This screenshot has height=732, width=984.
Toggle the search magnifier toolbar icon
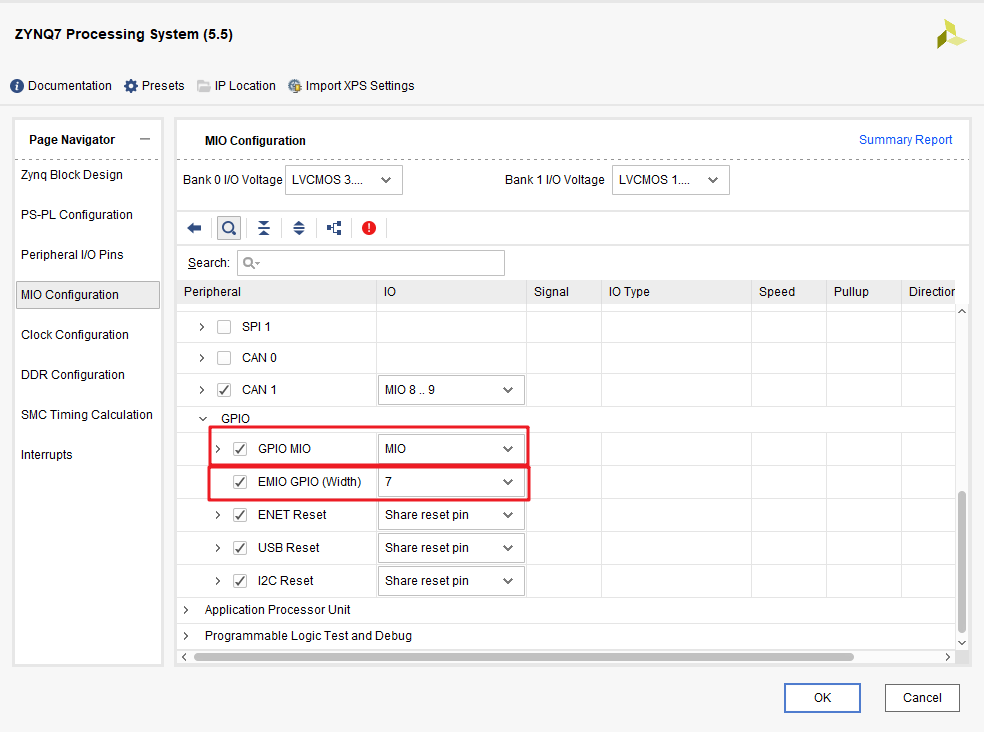pyautogui.click(x=229, y=228)
